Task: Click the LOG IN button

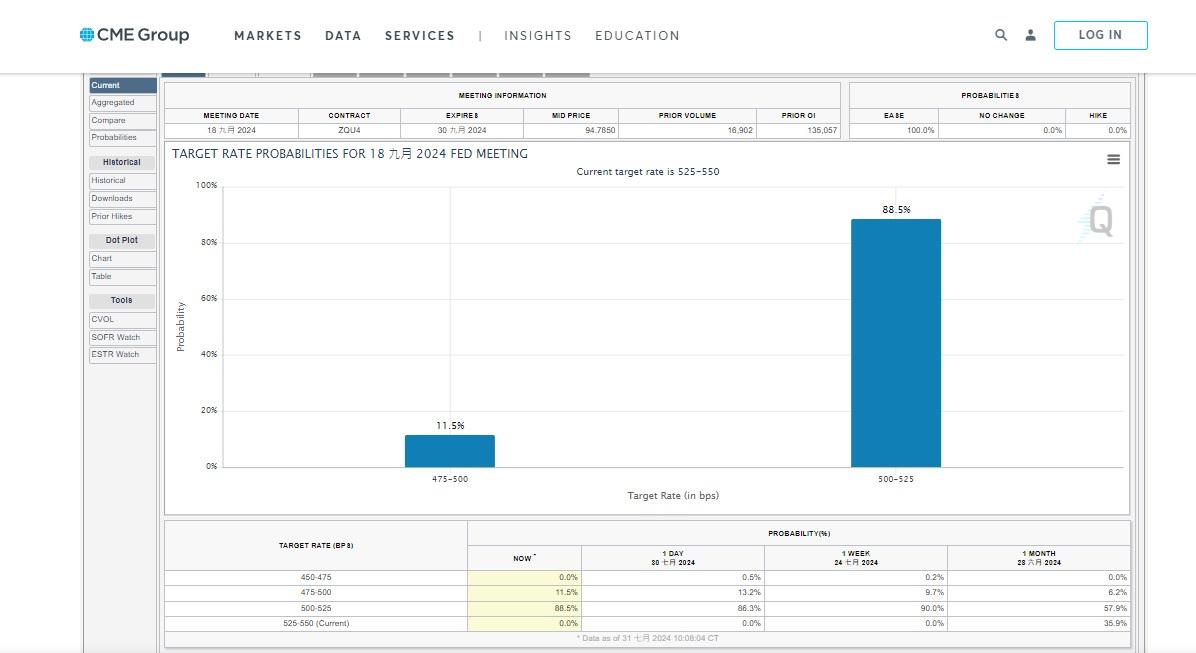Action: (x=1100, y=35)
